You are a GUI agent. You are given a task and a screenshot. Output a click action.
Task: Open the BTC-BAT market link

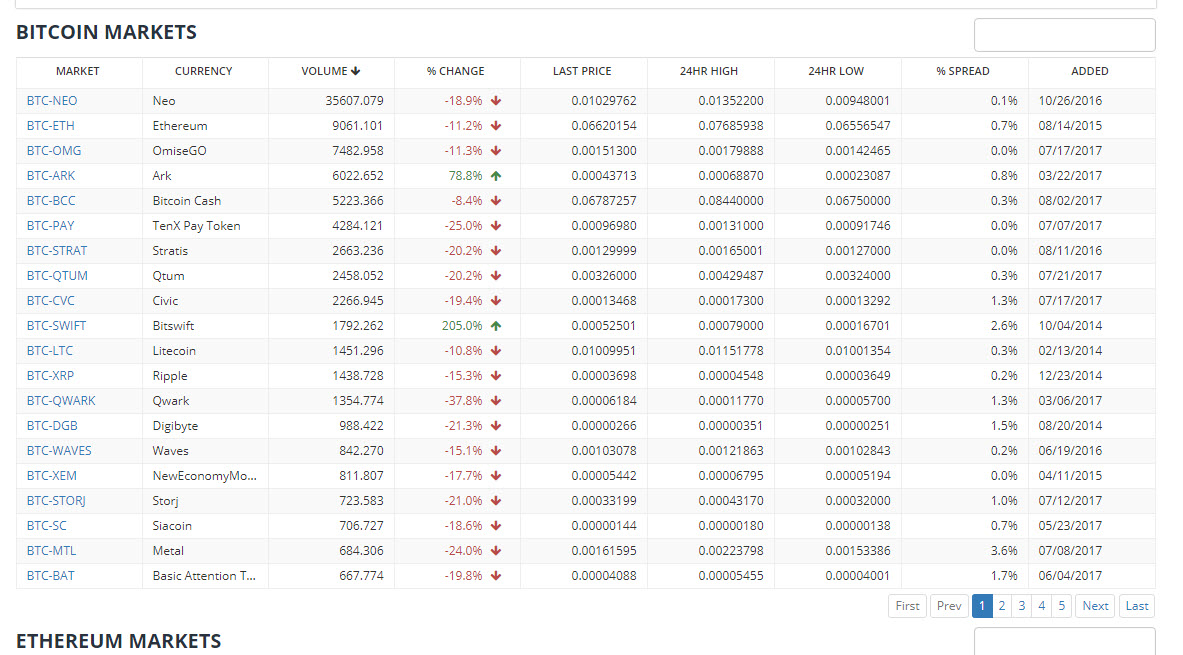pyautogui.click(x=51, y=576)
